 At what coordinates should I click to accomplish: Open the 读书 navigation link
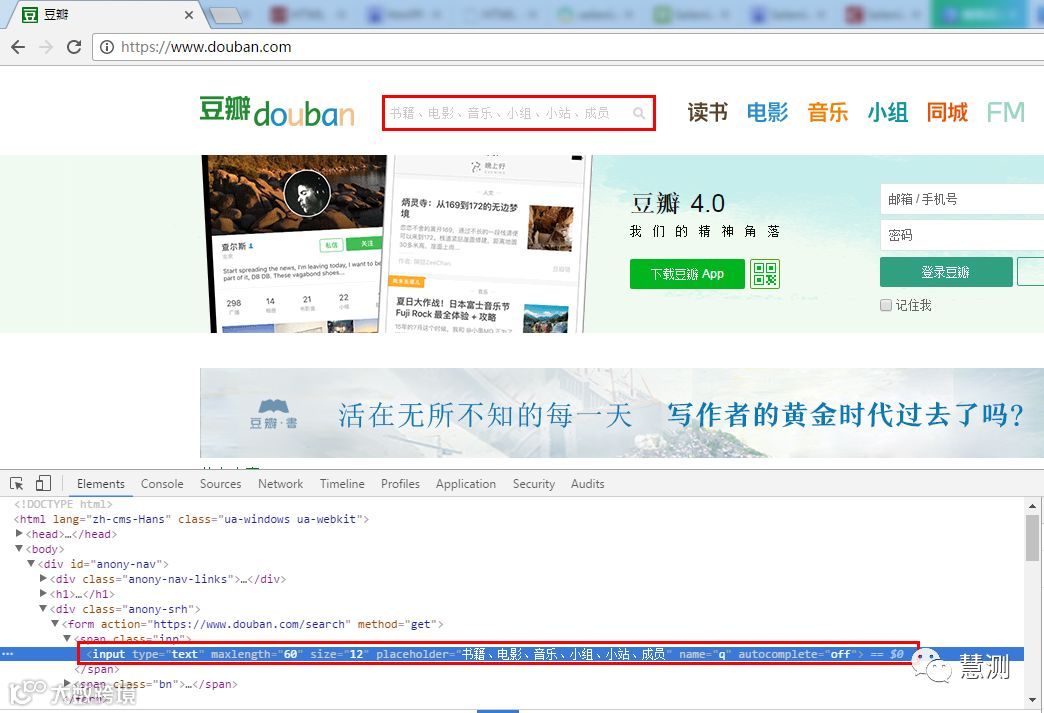(x=707, y=112)
